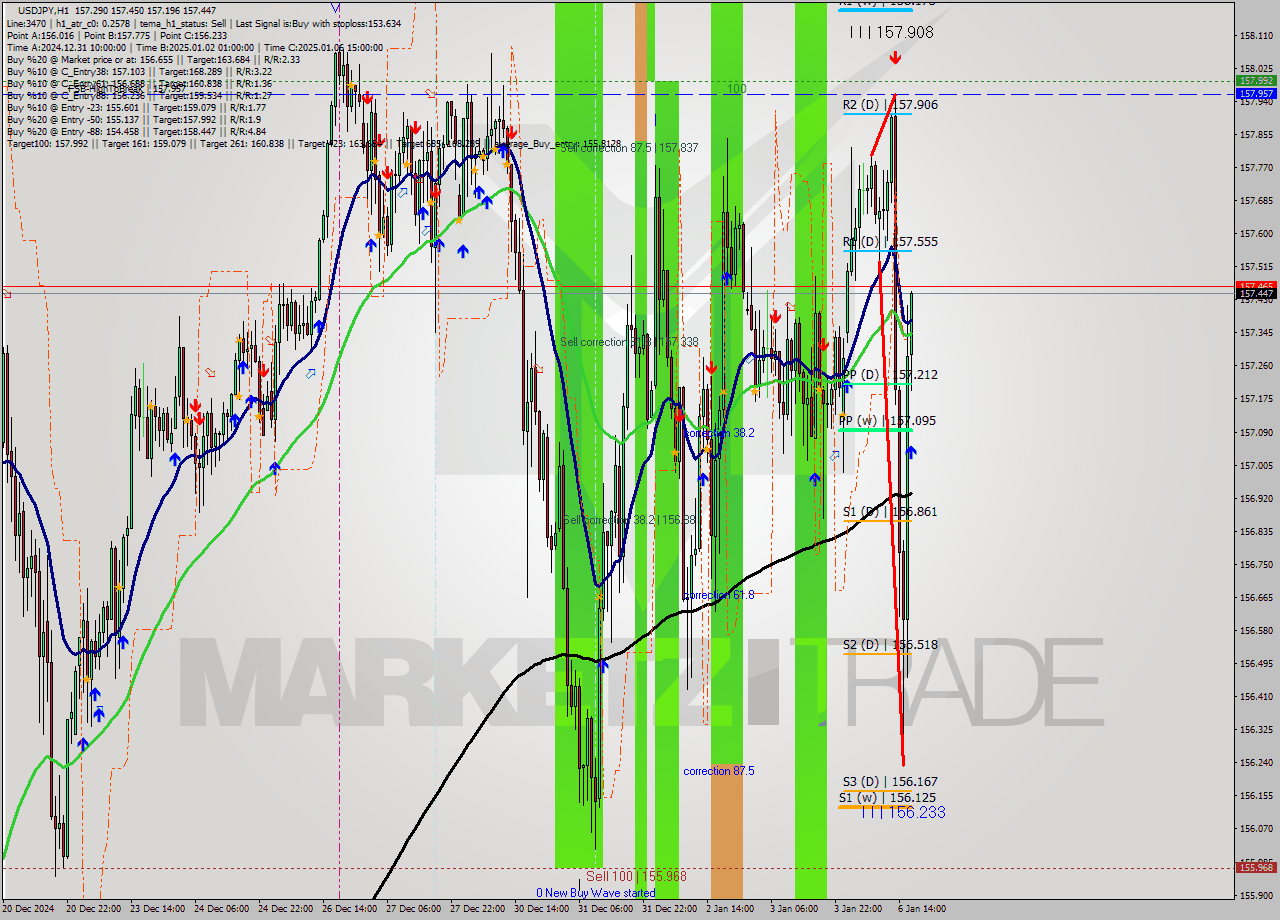Image resolution: width=1280 pixels, height=920 pixels.
Task: Click the Sell 100 | 155.968 label
Action: [636, 876]
